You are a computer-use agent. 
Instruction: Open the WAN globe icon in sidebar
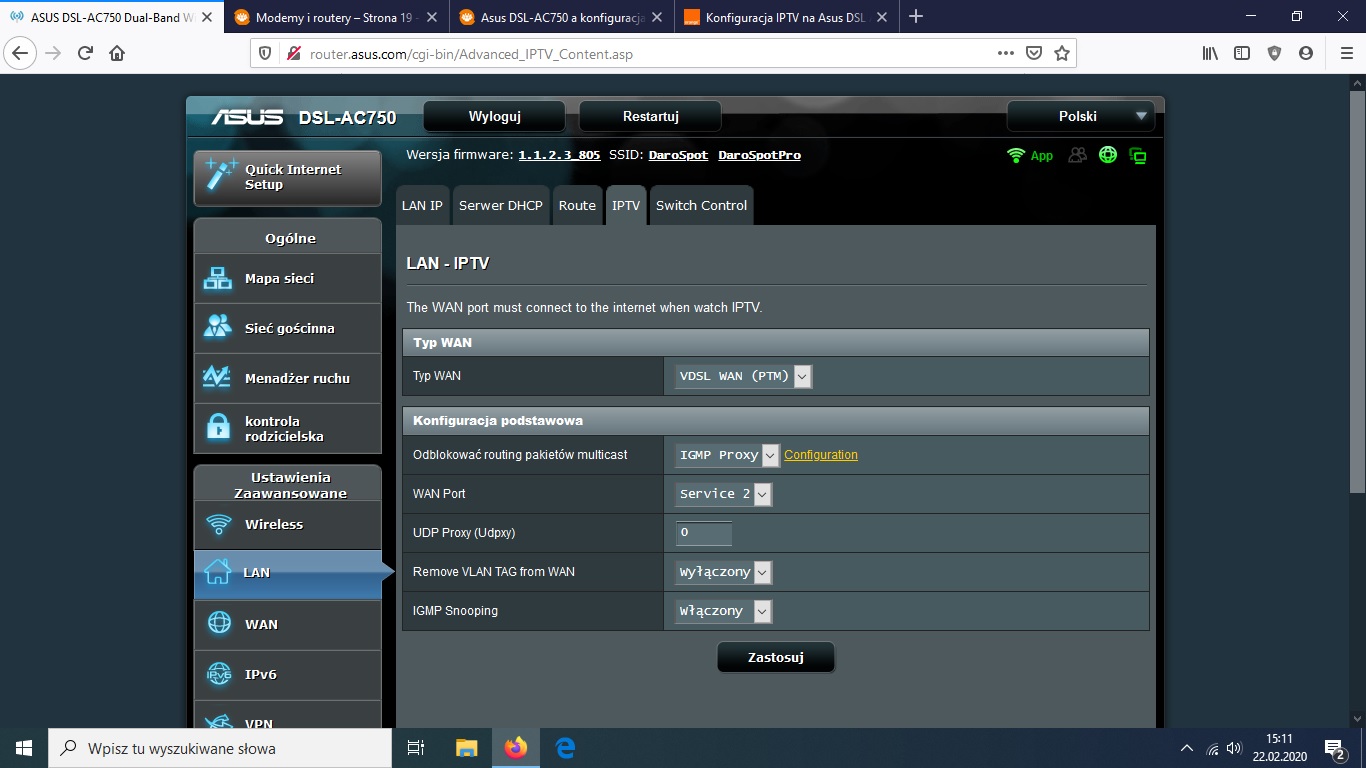click(x=218, y=624)
